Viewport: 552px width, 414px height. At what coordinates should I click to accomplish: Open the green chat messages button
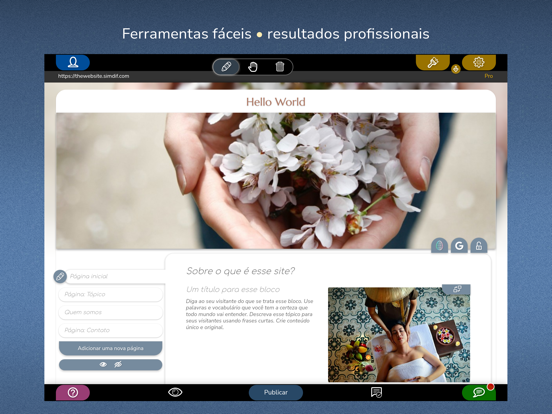pyautogui.click(x=479, y=392)
